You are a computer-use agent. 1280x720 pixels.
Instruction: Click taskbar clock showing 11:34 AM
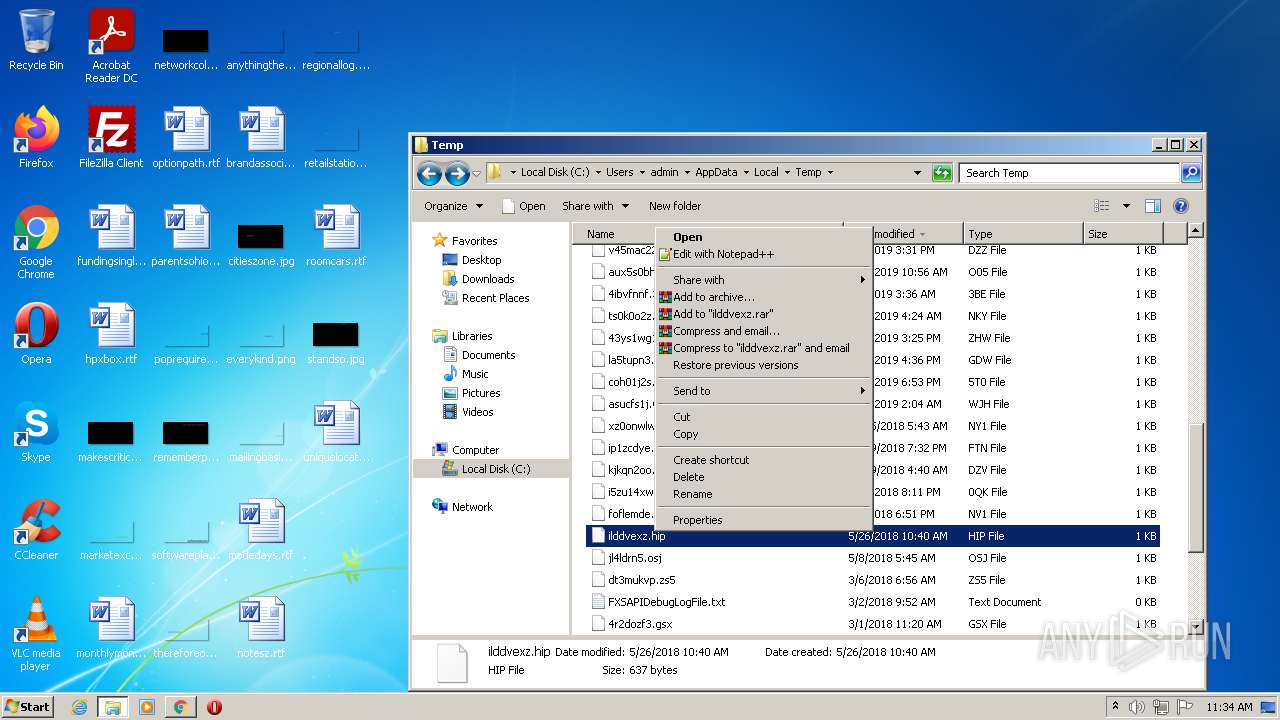pos(1229,707)
